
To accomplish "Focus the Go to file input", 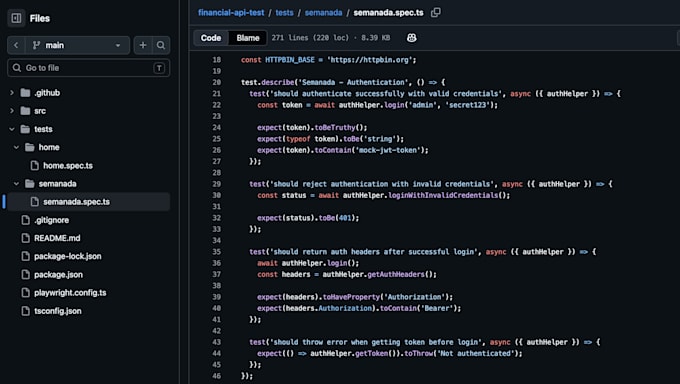I will [x=88, y=68].
